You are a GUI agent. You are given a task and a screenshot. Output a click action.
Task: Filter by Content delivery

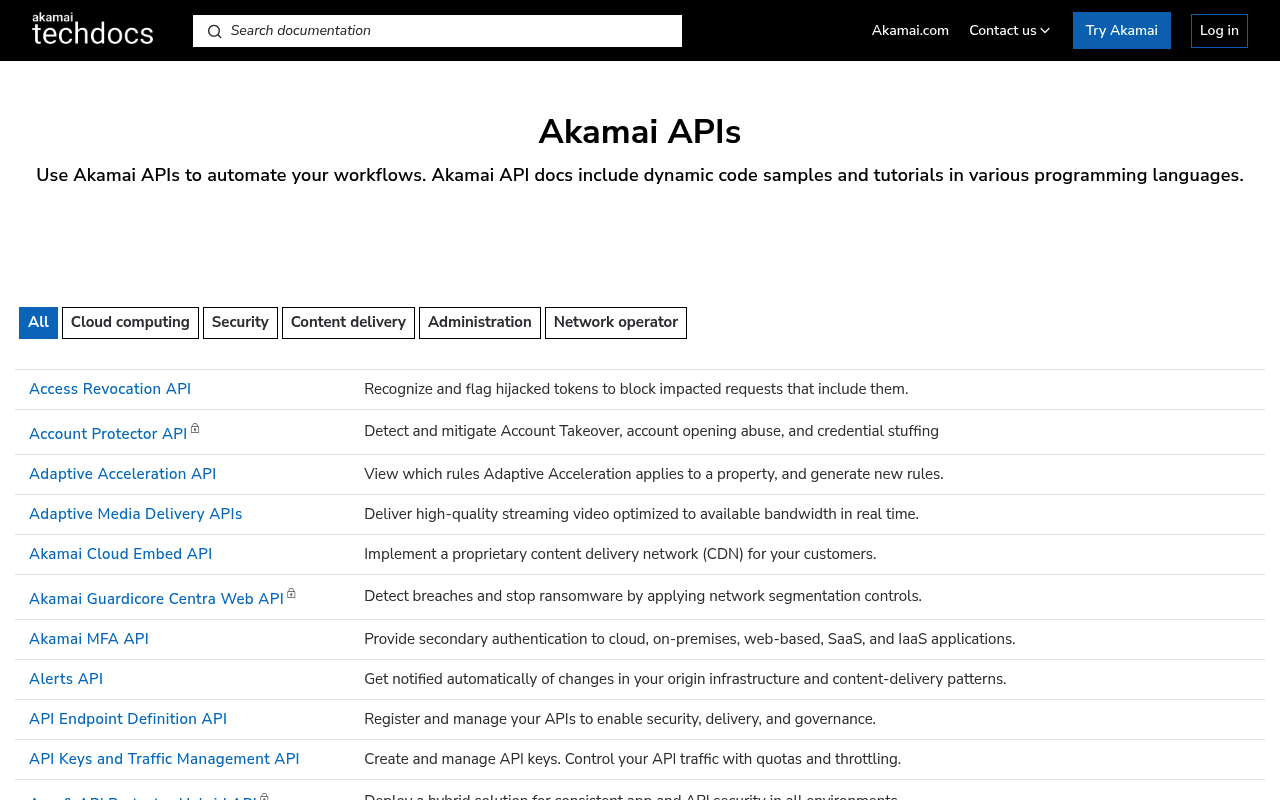pos(348,323)
